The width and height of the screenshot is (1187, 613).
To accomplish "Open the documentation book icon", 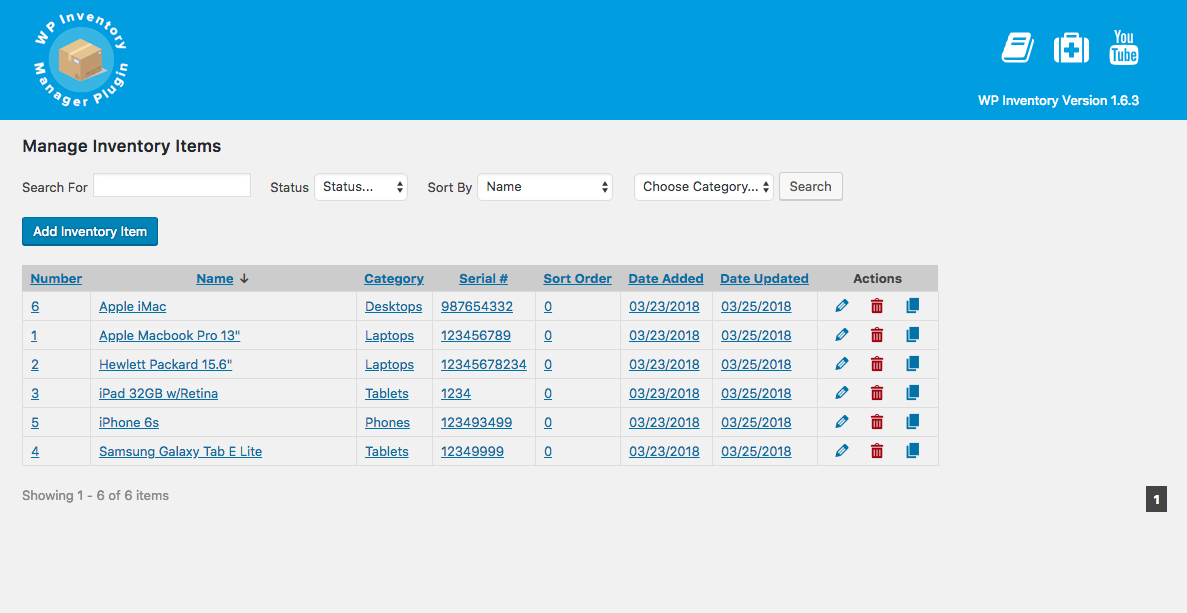I will point(1017,48).
